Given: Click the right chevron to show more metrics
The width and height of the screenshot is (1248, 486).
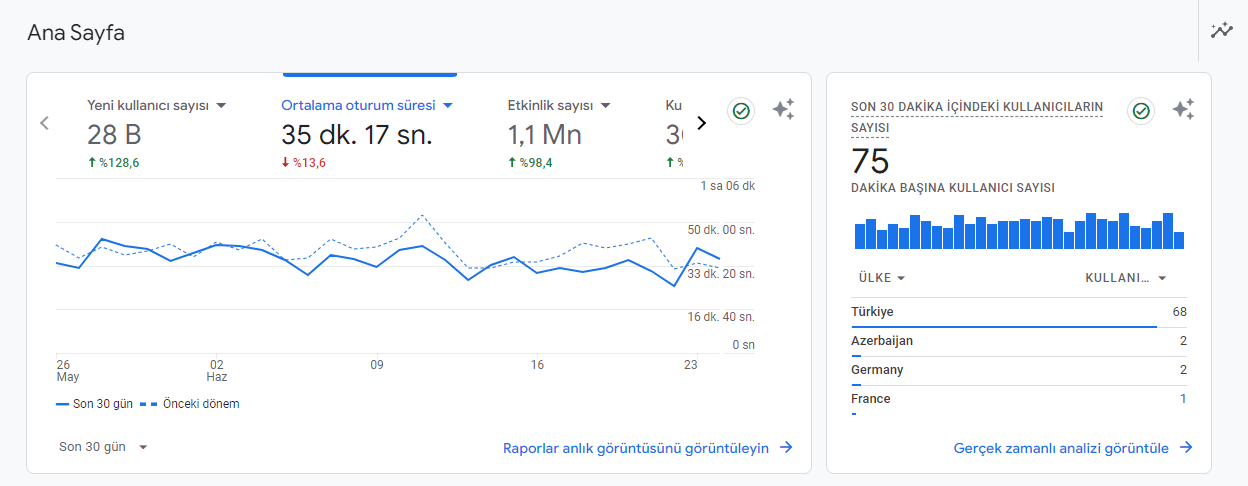Looking at the screenshot, I should [x=701, y=123].
